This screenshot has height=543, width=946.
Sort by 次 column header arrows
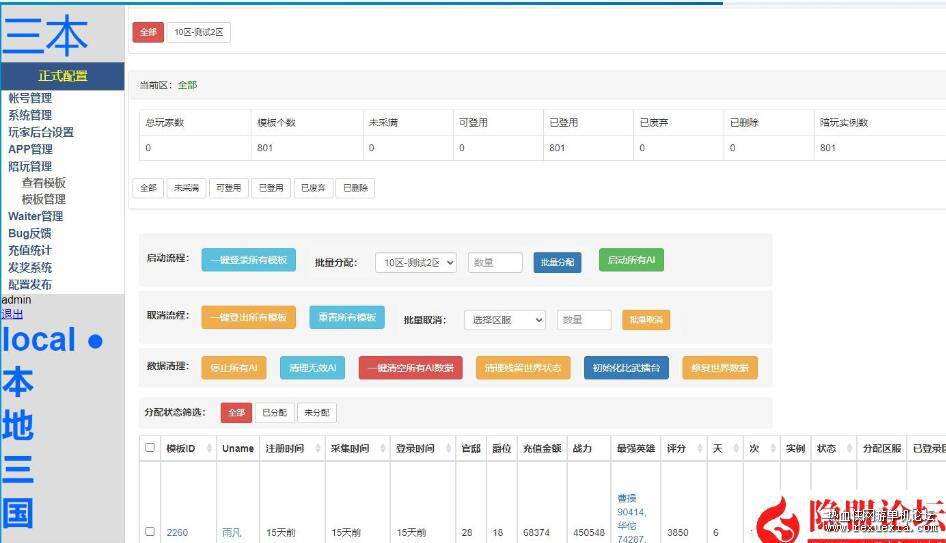coord(773,448)
